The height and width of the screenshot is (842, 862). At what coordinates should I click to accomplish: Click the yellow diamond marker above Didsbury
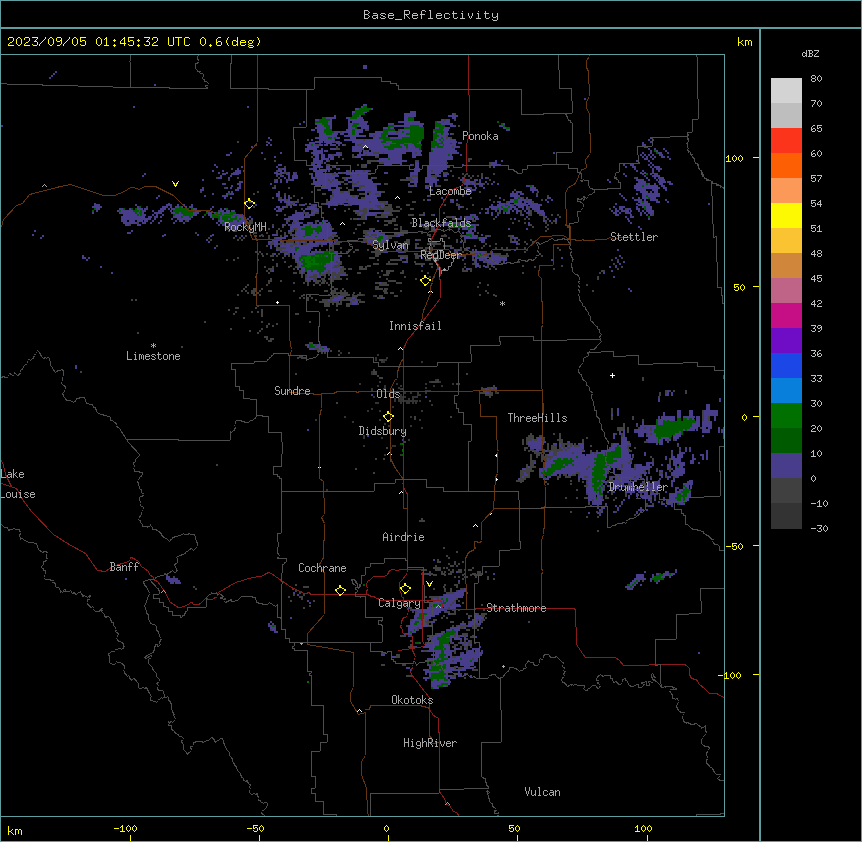coord(388,417)
